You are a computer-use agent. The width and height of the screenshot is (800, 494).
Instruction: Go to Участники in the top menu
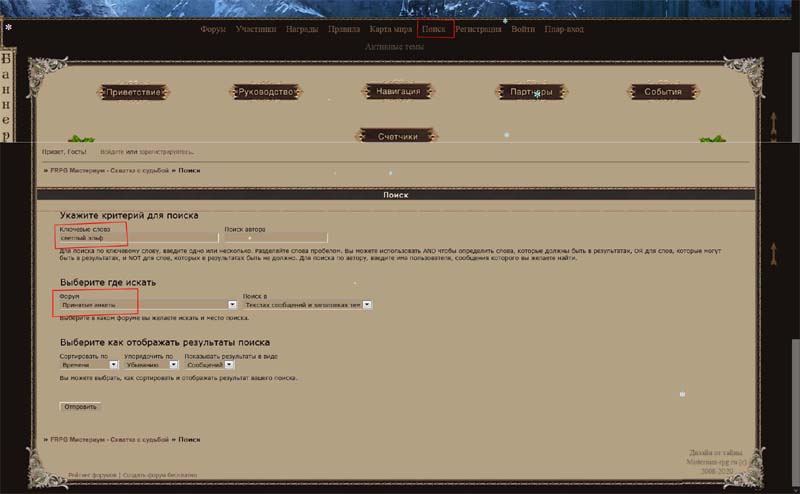[256, 29]
